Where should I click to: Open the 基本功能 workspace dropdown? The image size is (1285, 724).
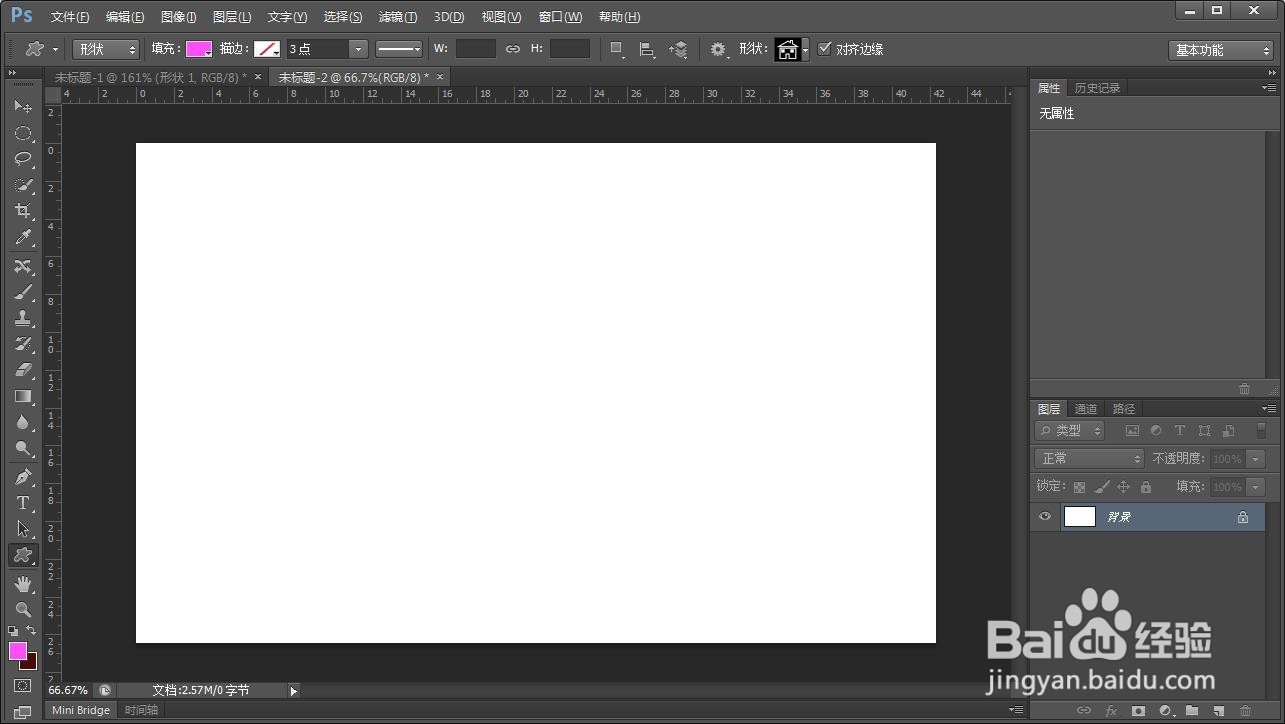[1221, 50]
